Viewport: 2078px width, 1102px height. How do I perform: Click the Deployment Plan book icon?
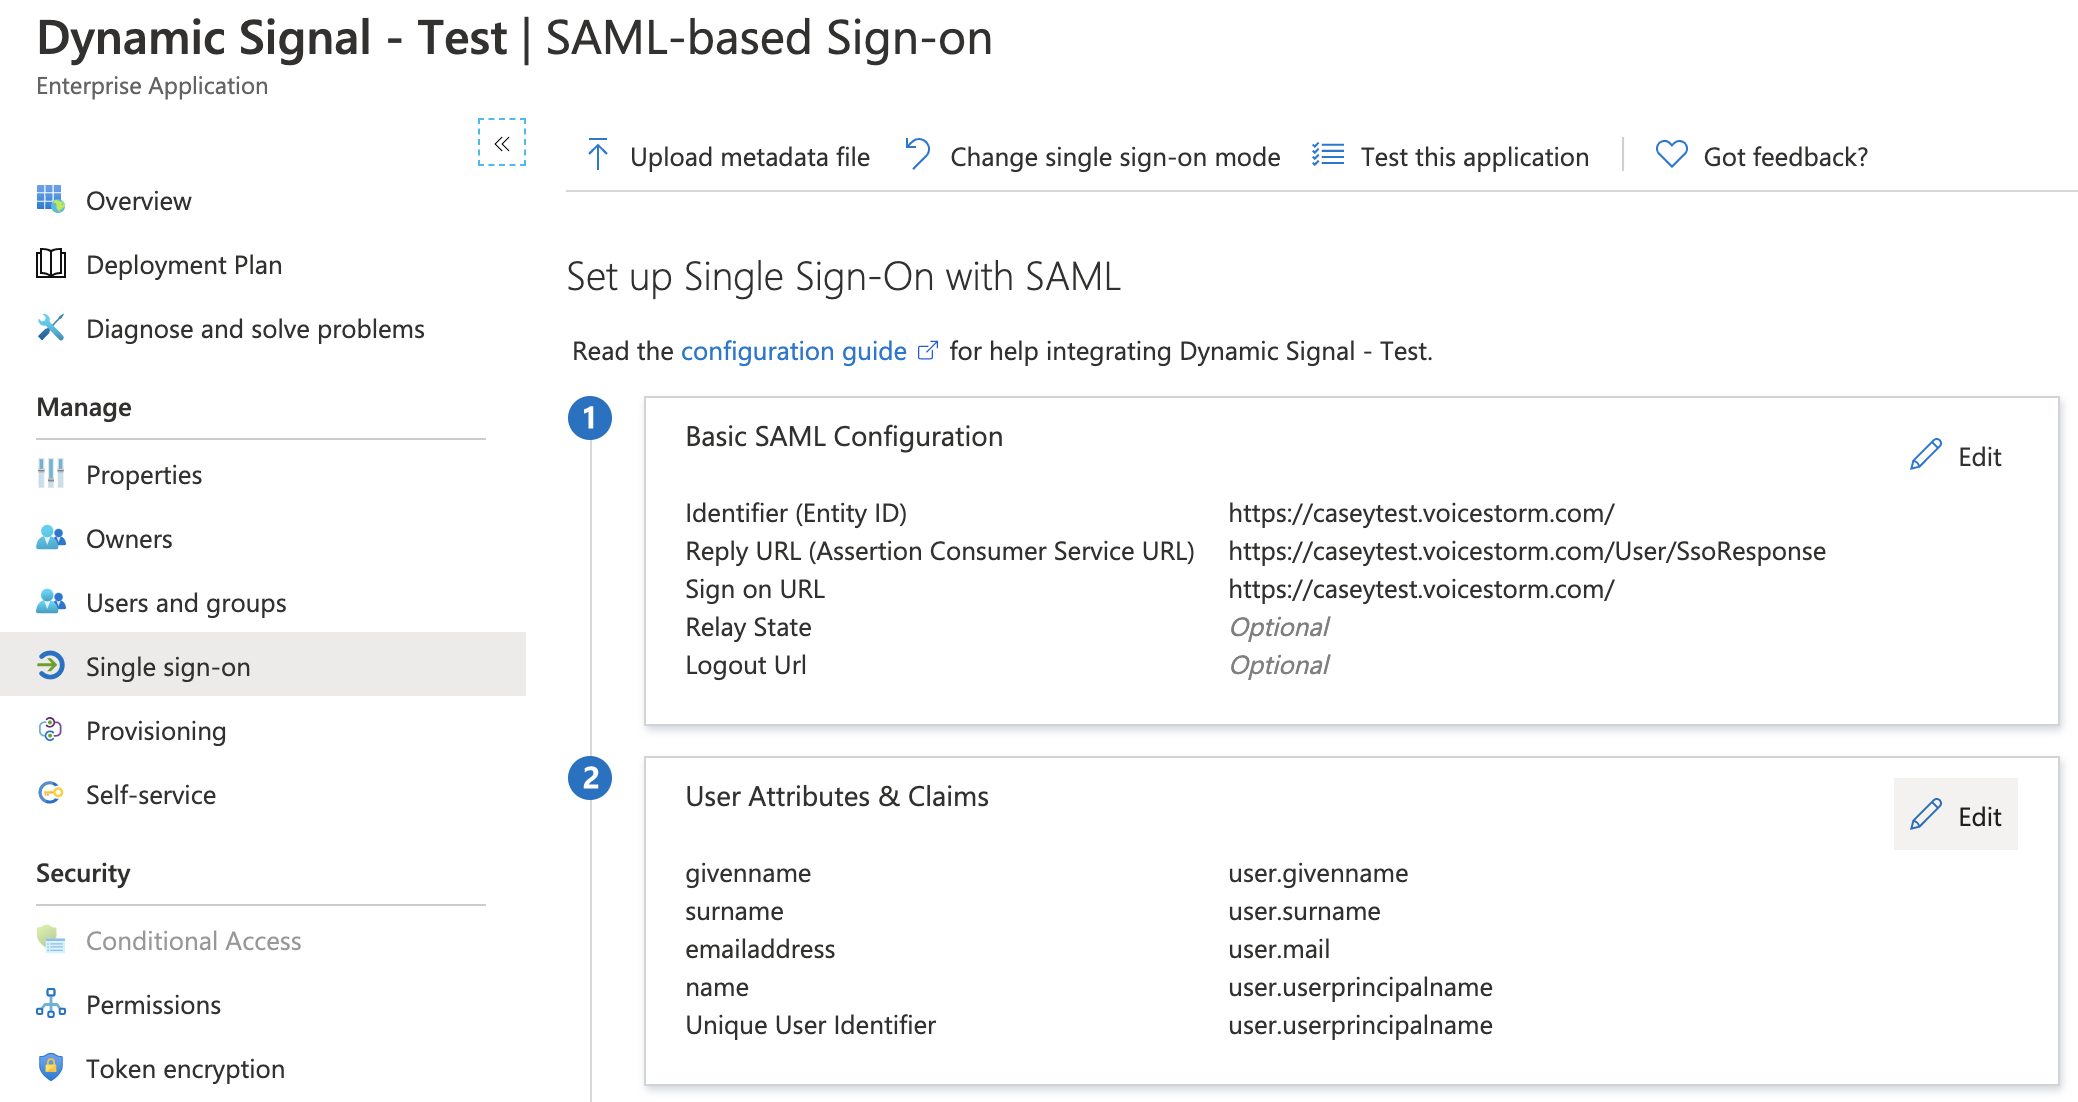(51, 264)
